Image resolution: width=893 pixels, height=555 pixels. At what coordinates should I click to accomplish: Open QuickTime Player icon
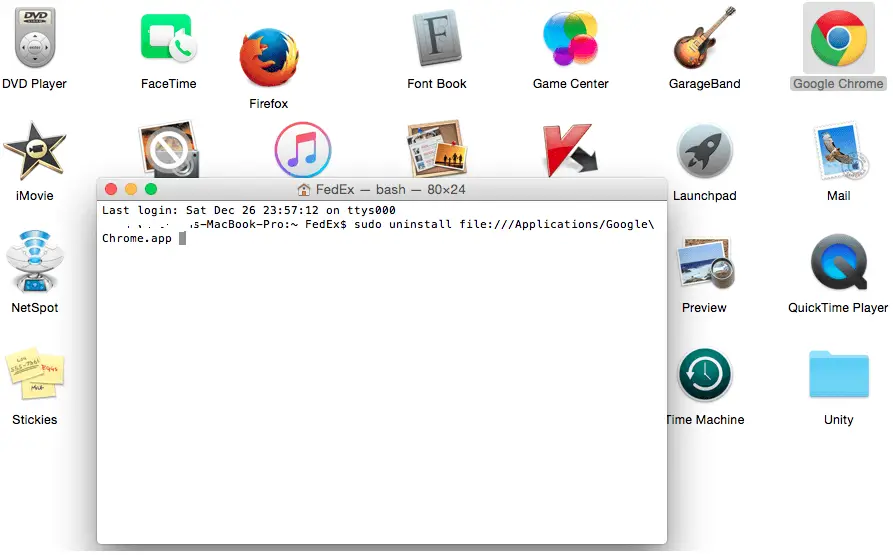pyautogui.click(x=839, y=262)
